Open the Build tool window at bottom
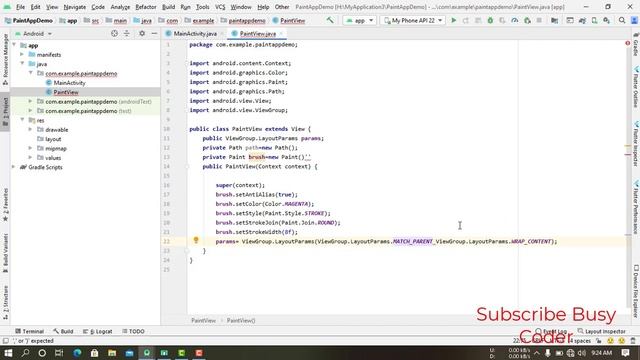 tap(63, 331)
